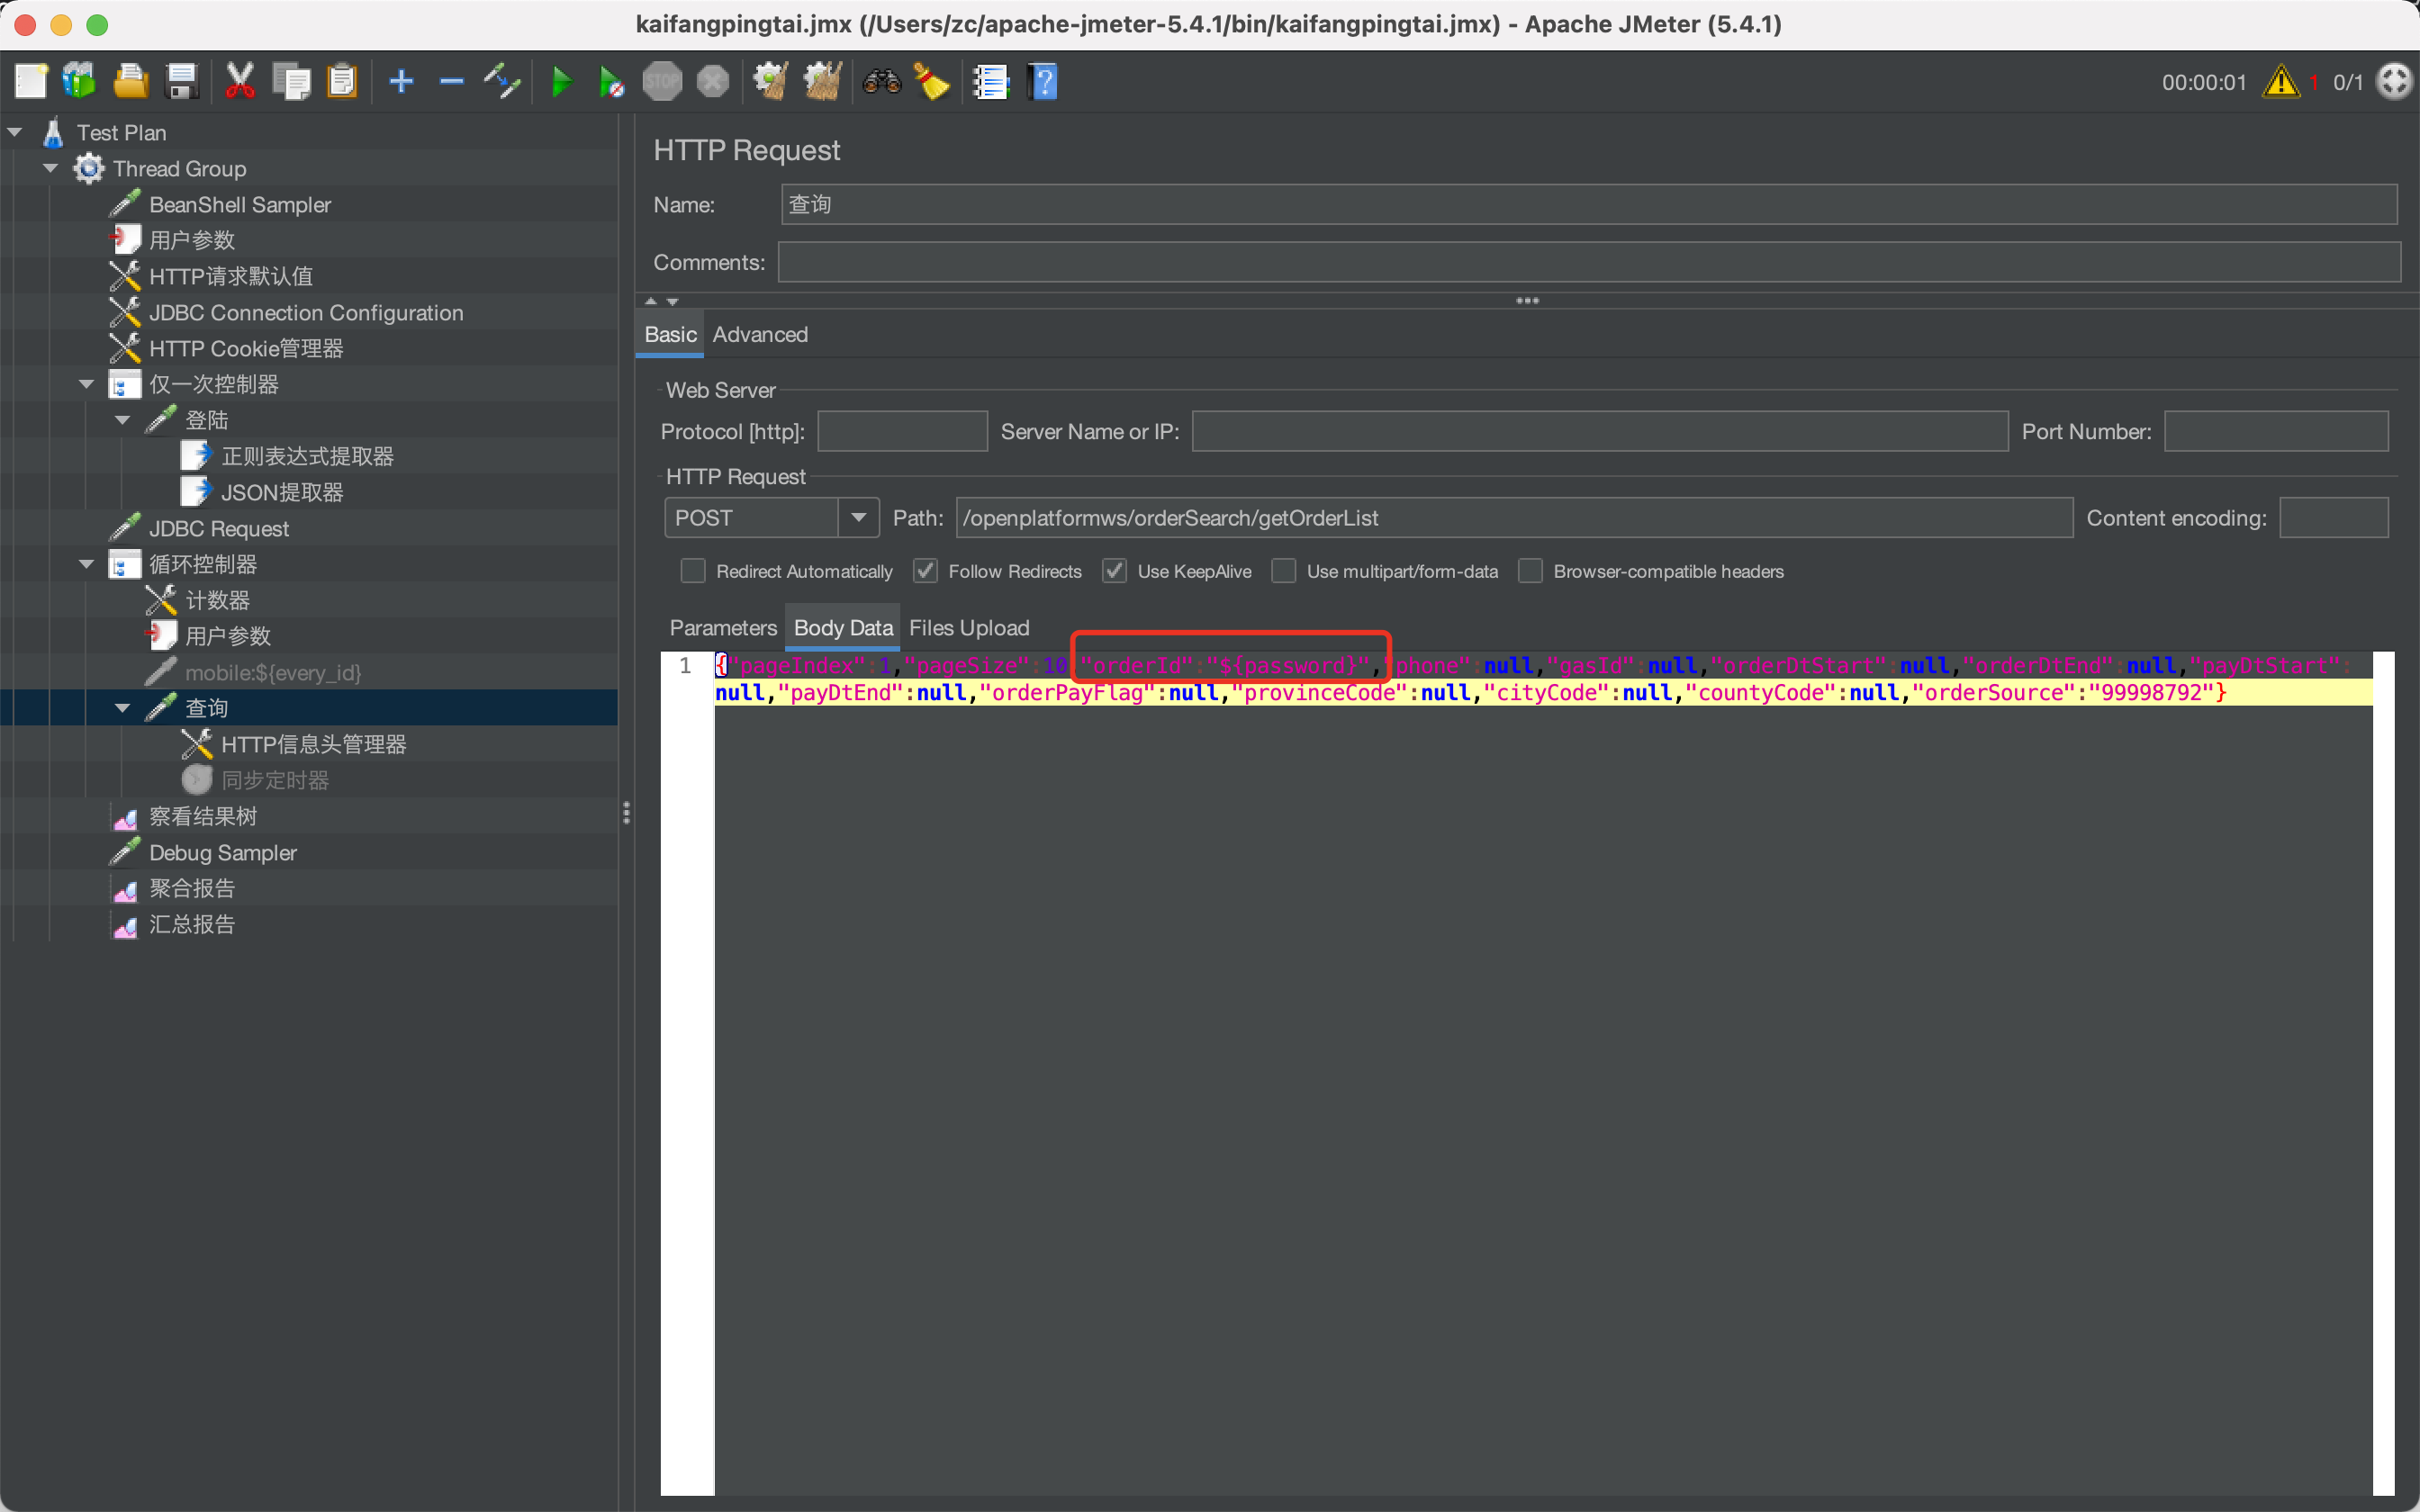Collapse the Test Plan tree node
The width and height of the screenshot is (2420, 1512).
(14, 132)
